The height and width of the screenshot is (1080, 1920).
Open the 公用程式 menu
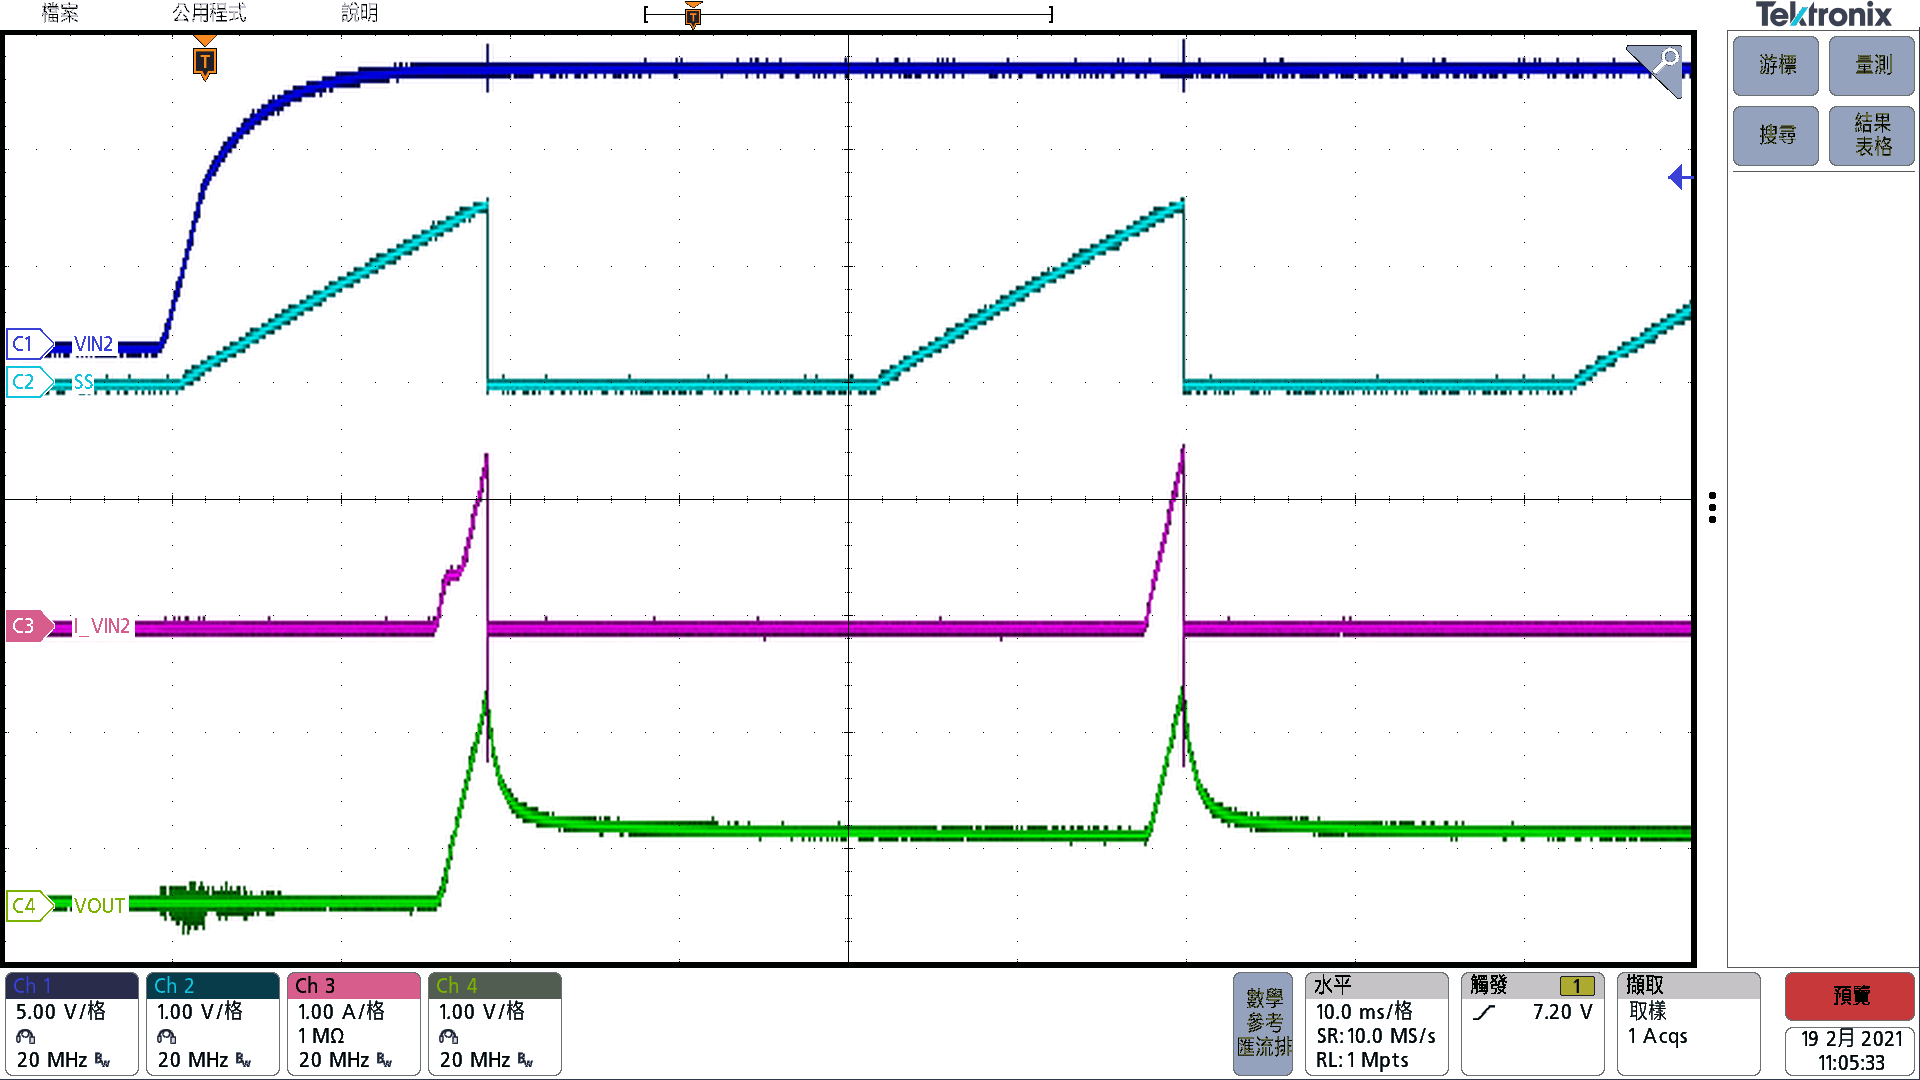[x=208, y=13]
